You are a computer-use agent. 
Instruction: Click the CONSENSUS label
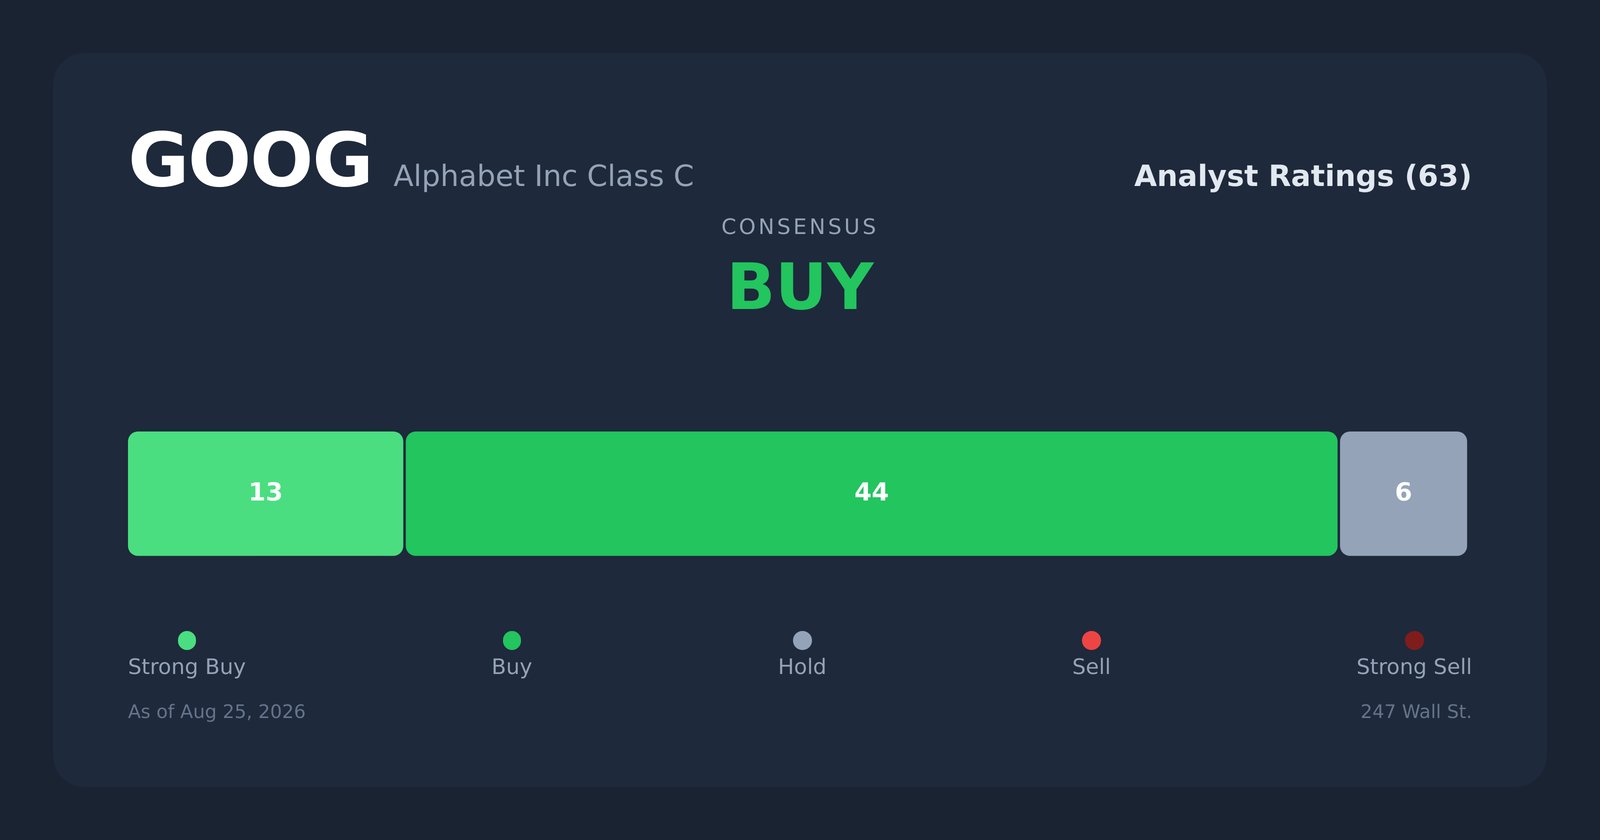[799, 227]
